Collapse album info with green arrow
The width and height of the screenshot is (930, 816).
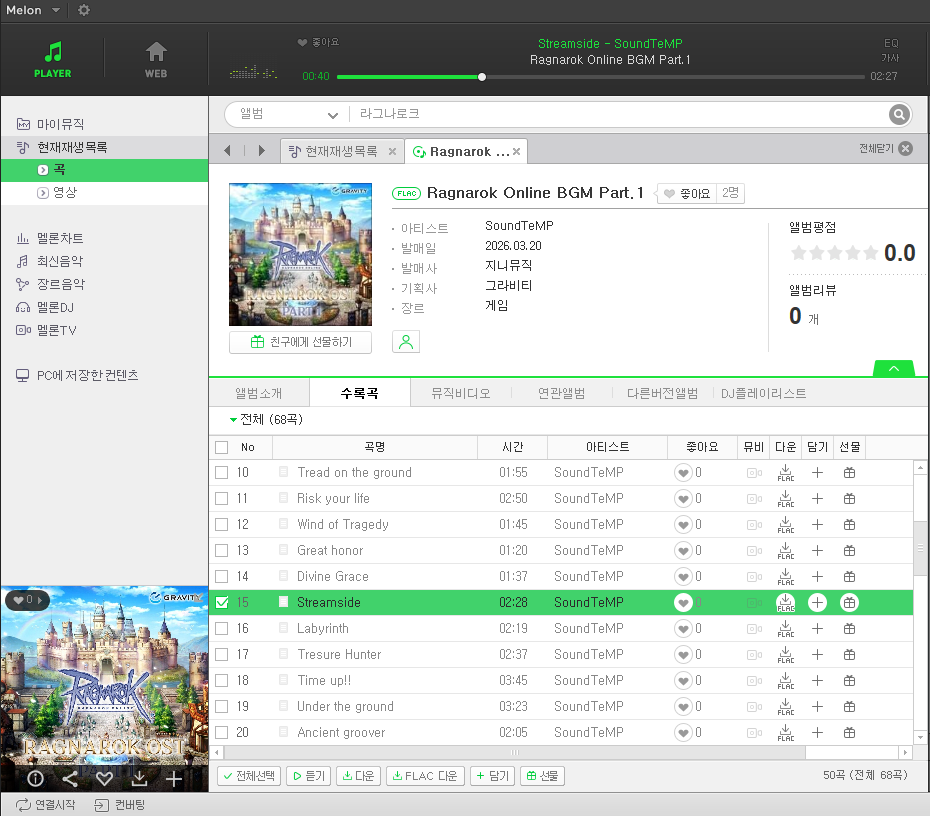893,369
